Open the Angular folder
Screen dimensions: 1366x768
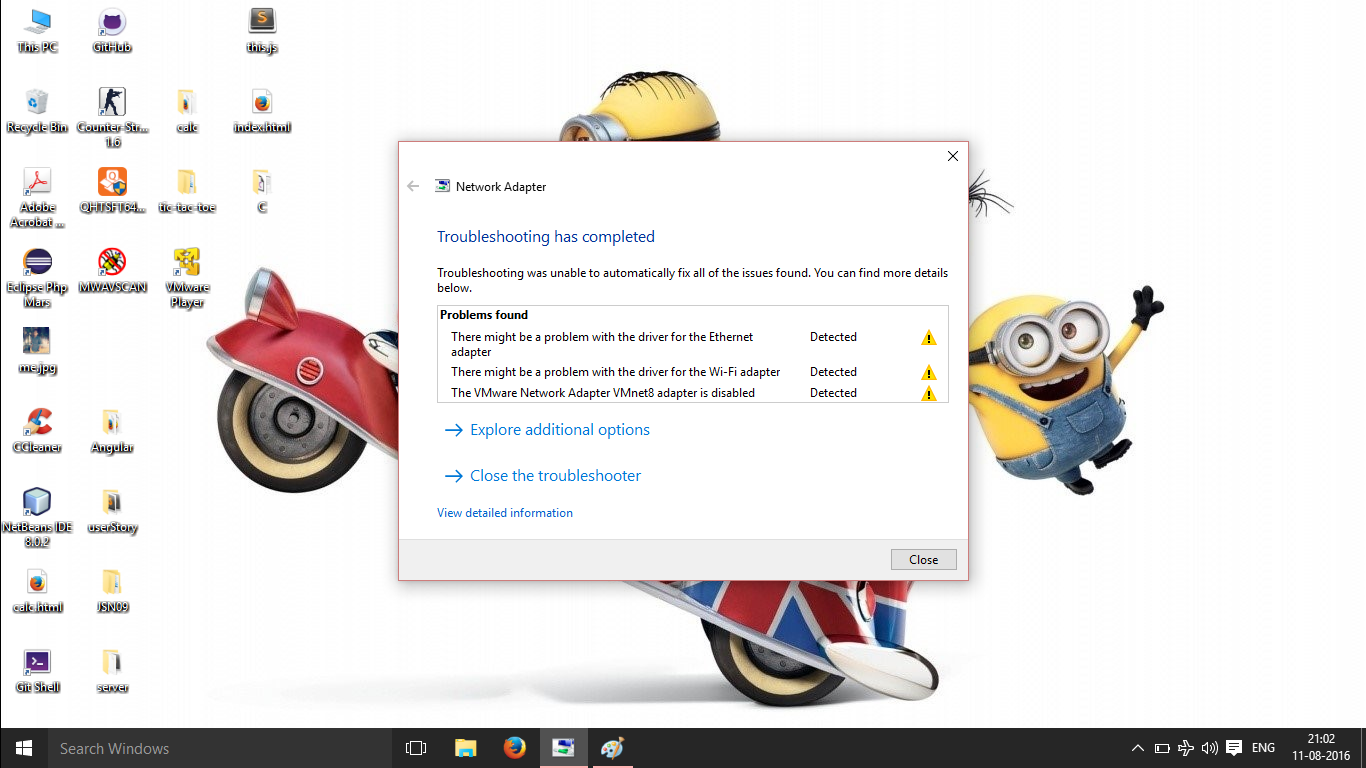click(x=112, y=431)
